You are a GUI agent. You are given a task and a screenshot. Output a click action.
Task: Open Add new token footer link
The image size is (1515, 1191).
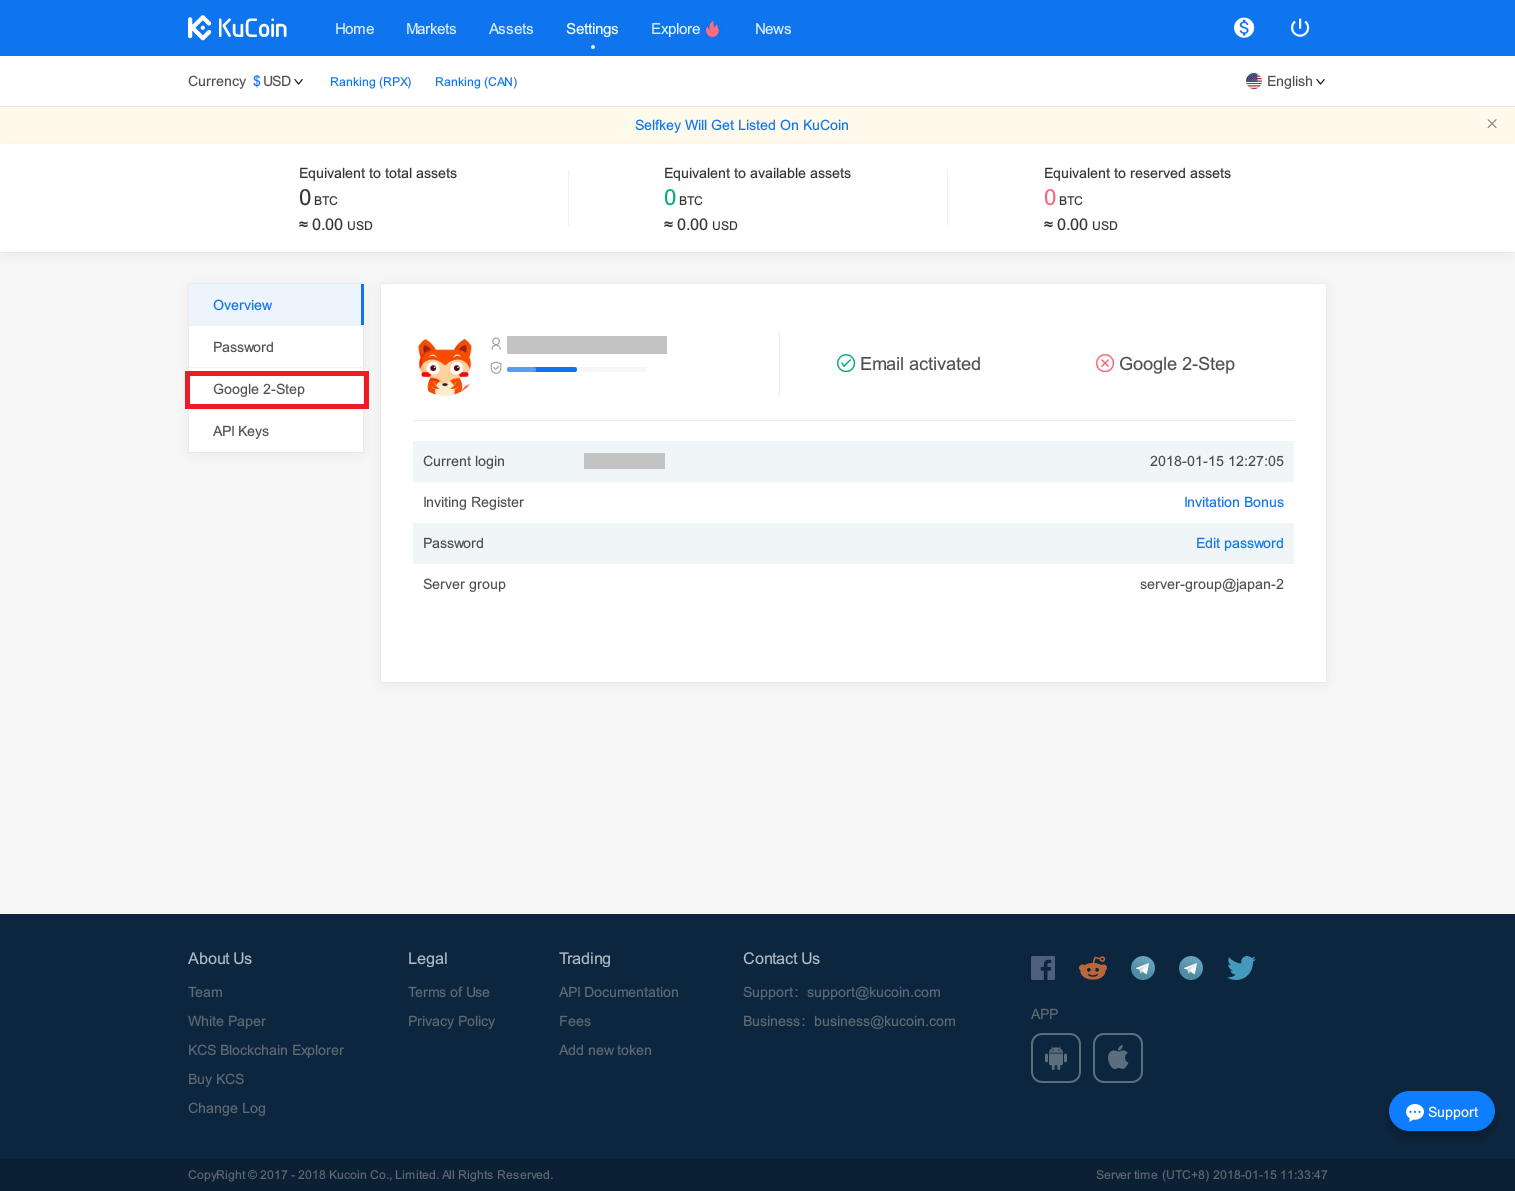[x=605, y=1050]
